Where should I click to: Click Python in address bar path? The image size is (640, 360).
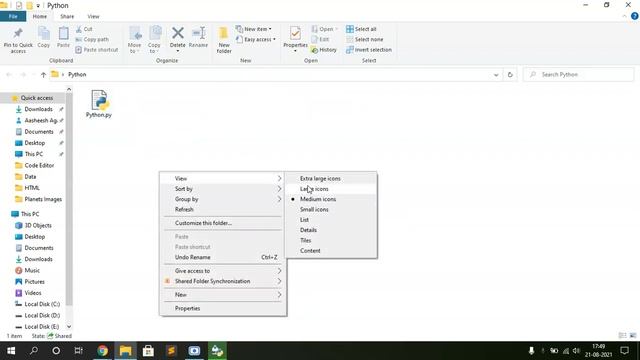point(77,75)
